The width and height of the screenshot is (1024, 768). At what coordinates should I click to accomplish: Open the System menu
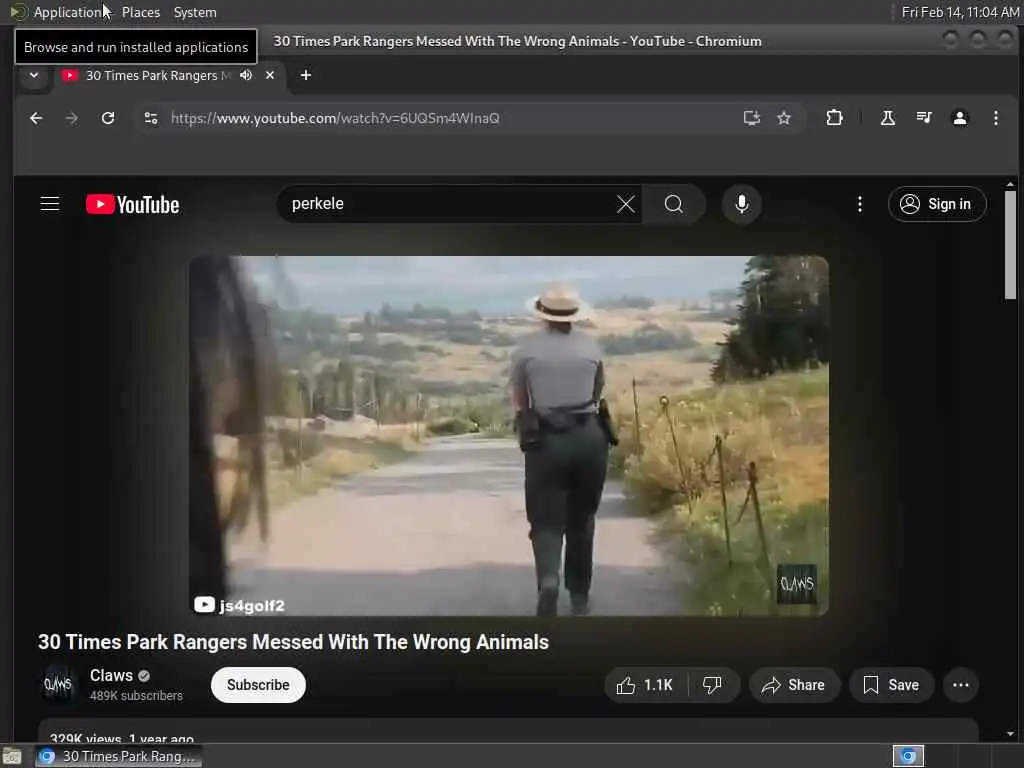195,12
